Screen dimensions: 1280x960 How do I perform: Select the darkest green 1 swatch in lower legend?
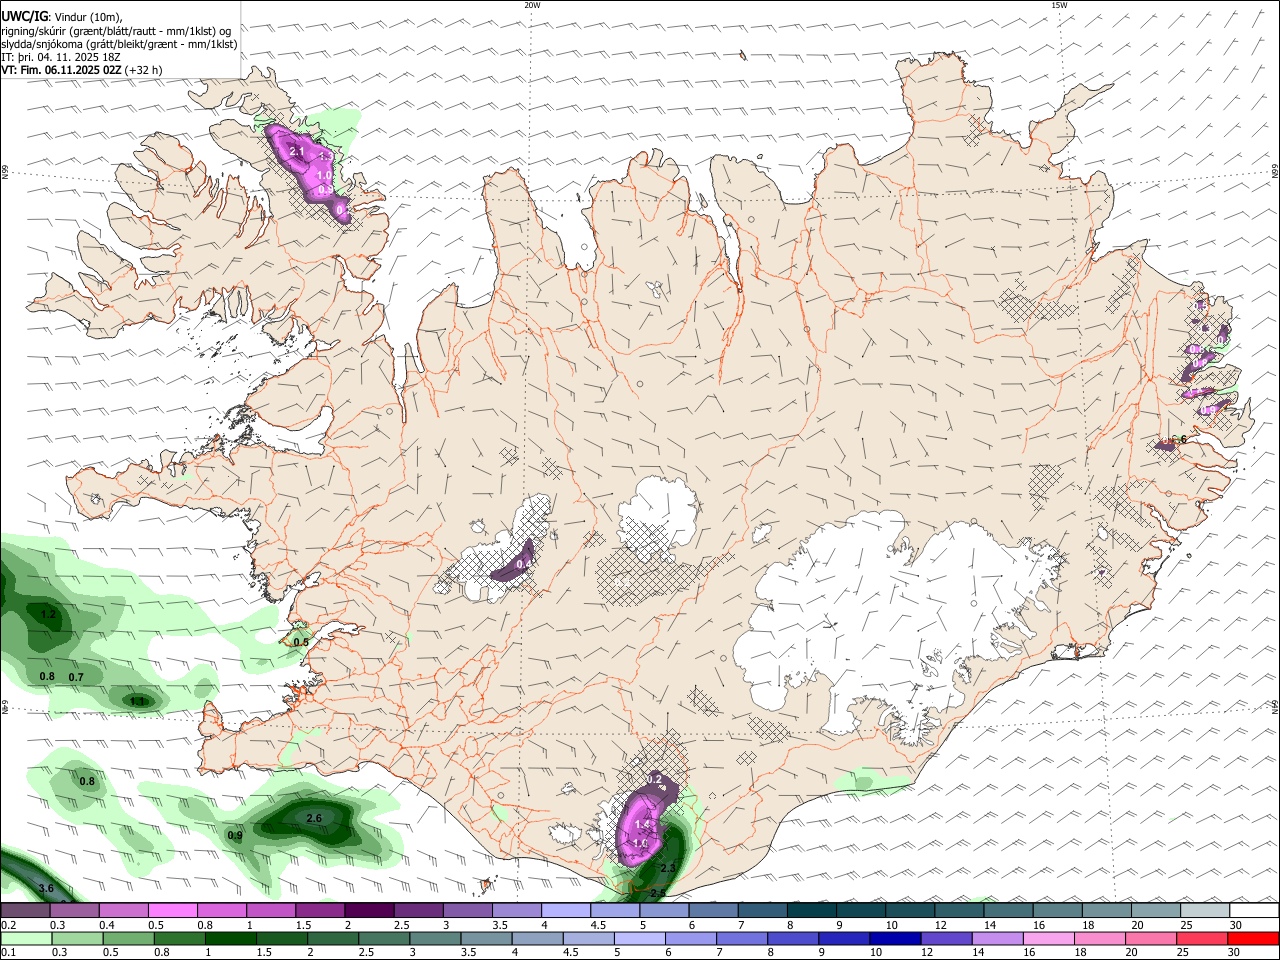tap(230, 938)
